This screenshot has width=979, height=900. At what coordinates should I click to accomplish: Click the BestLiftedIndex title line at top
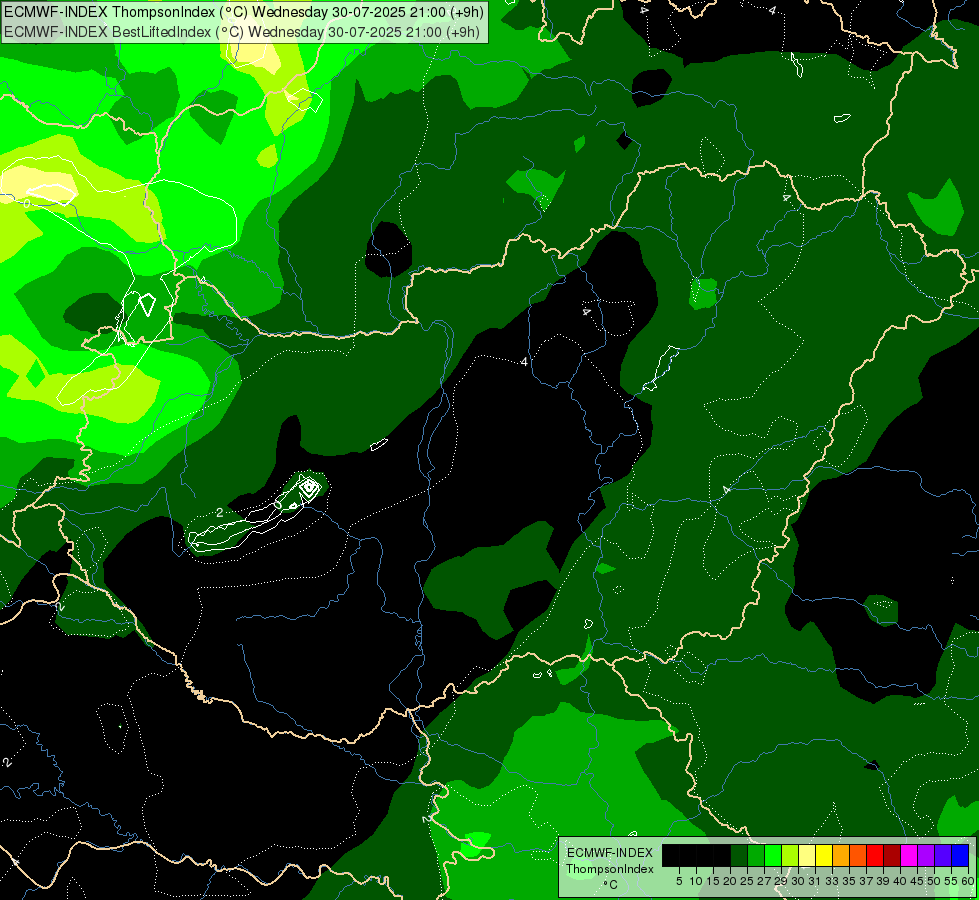[242, 32]
